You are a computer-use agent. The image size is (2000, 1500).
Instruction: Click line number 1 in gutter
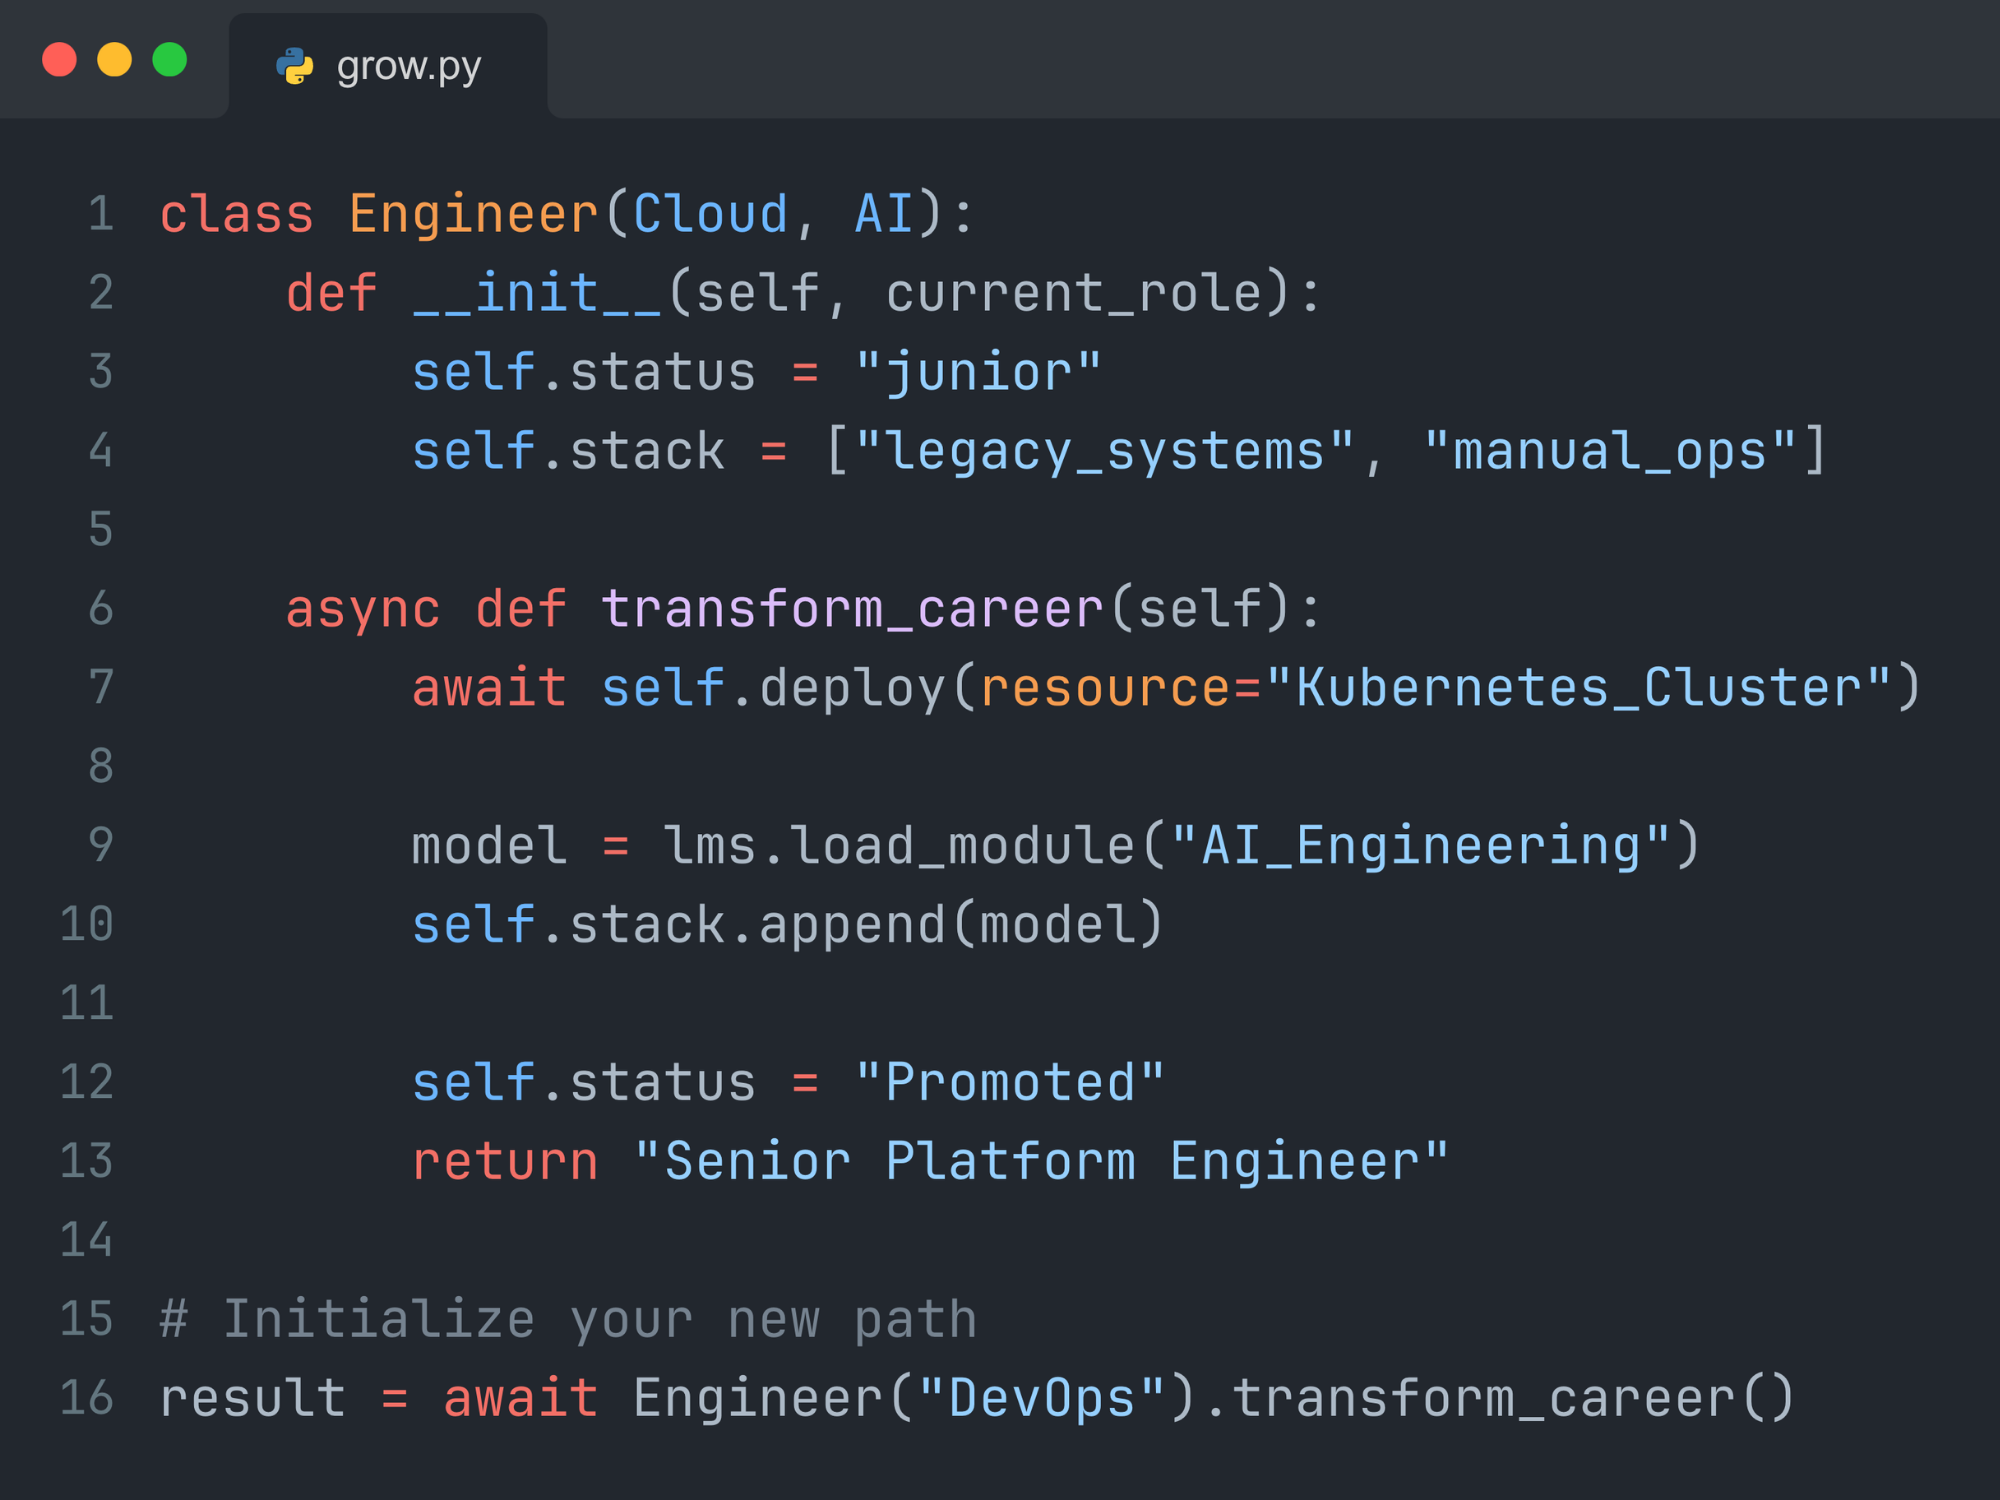click(100, 214)
